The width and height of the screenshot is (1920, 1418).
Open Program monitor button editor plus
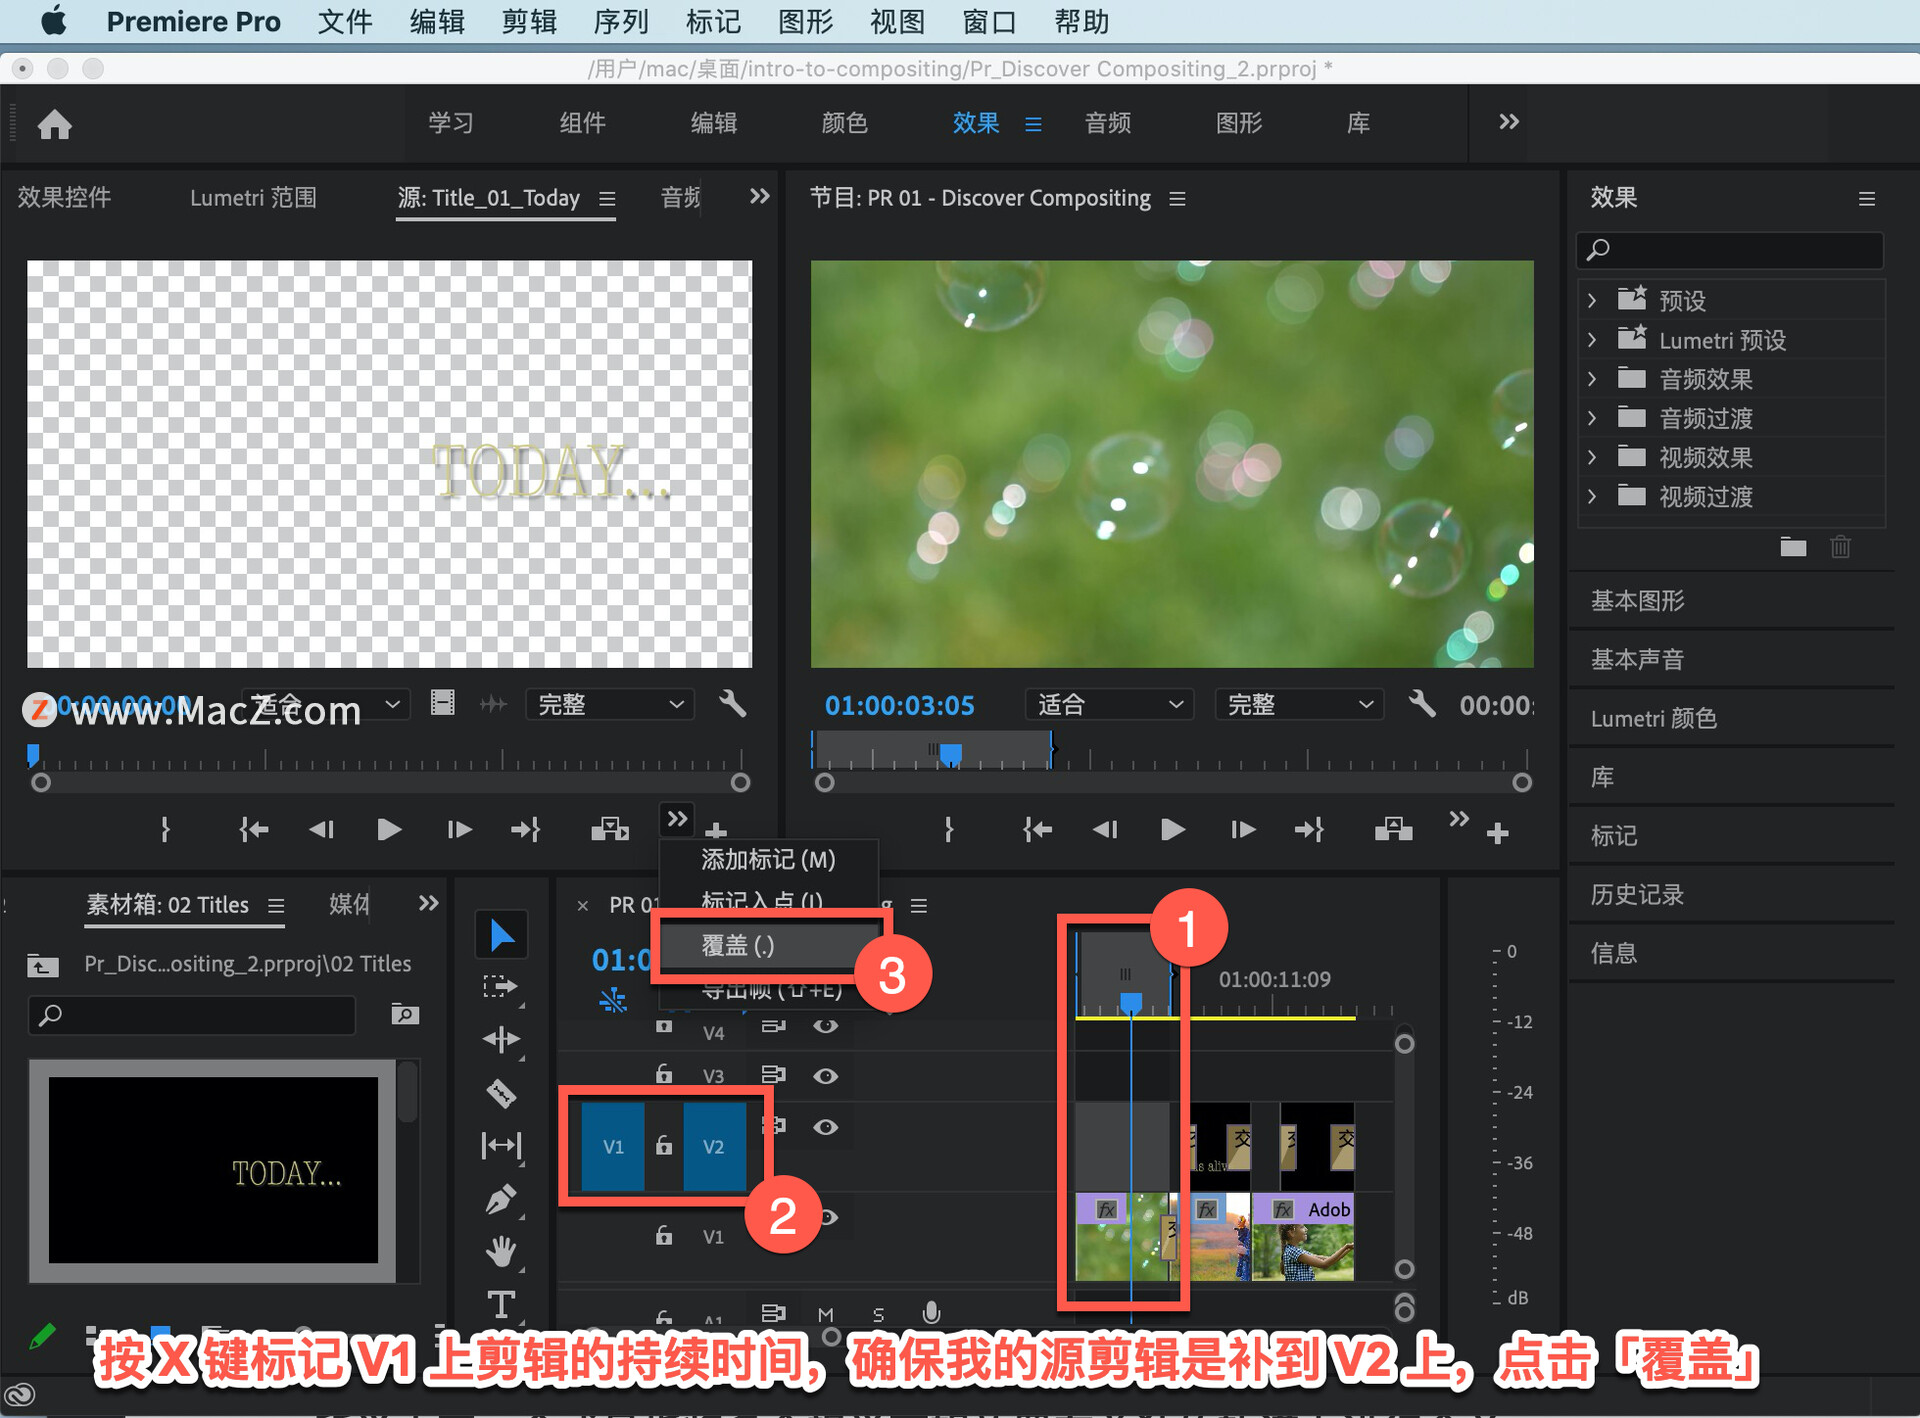[1497, 832]
